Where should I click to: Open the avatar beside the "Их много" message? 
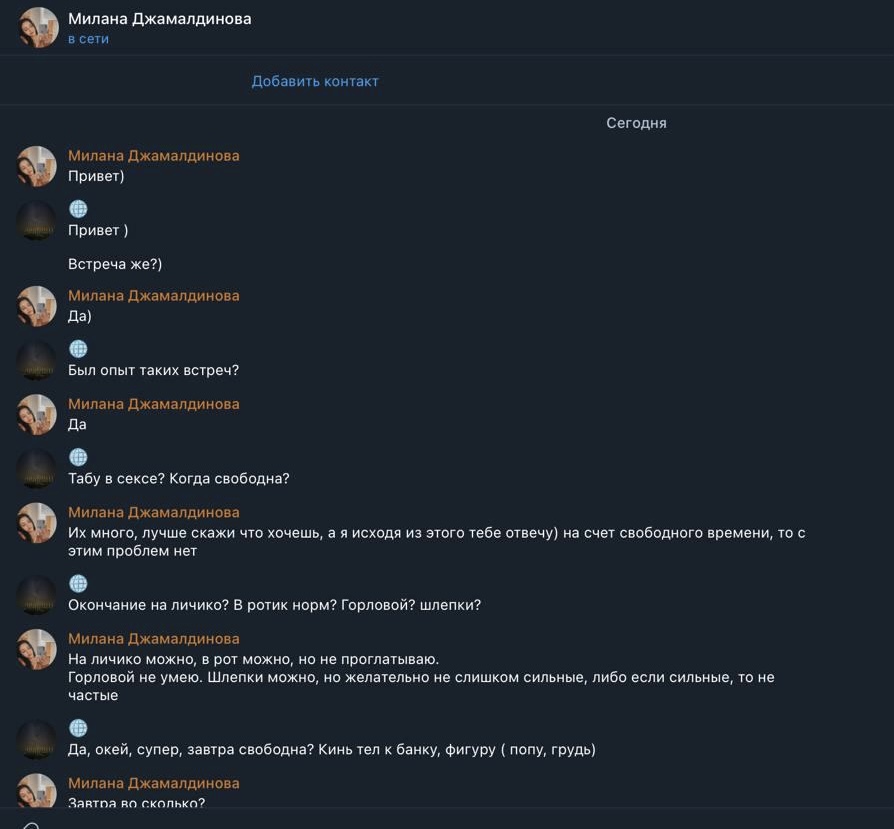pyautogui.click(x=37, y=523)
